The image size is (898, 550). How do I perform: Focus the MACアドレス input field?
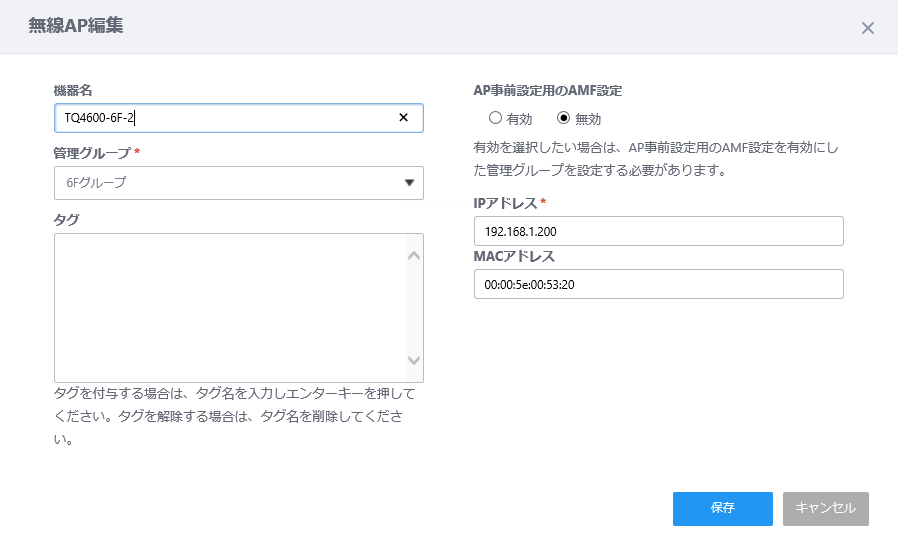coord(659,284)
